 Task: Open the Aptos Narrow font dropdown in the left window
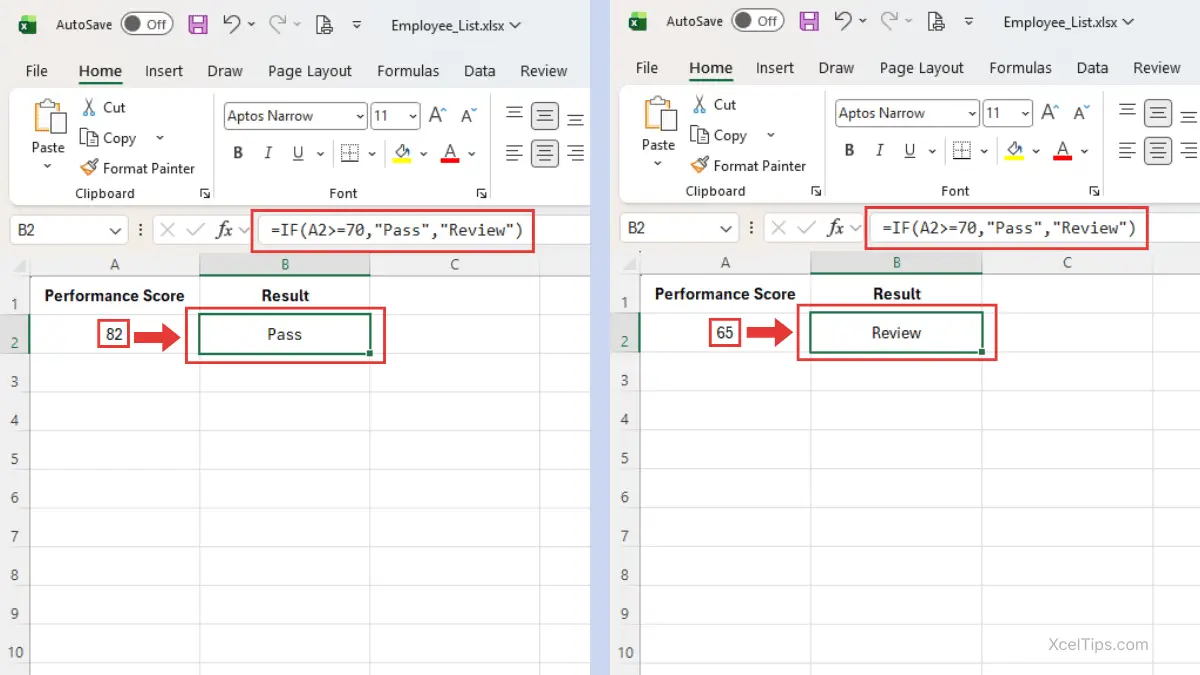[x=360, y=116]
